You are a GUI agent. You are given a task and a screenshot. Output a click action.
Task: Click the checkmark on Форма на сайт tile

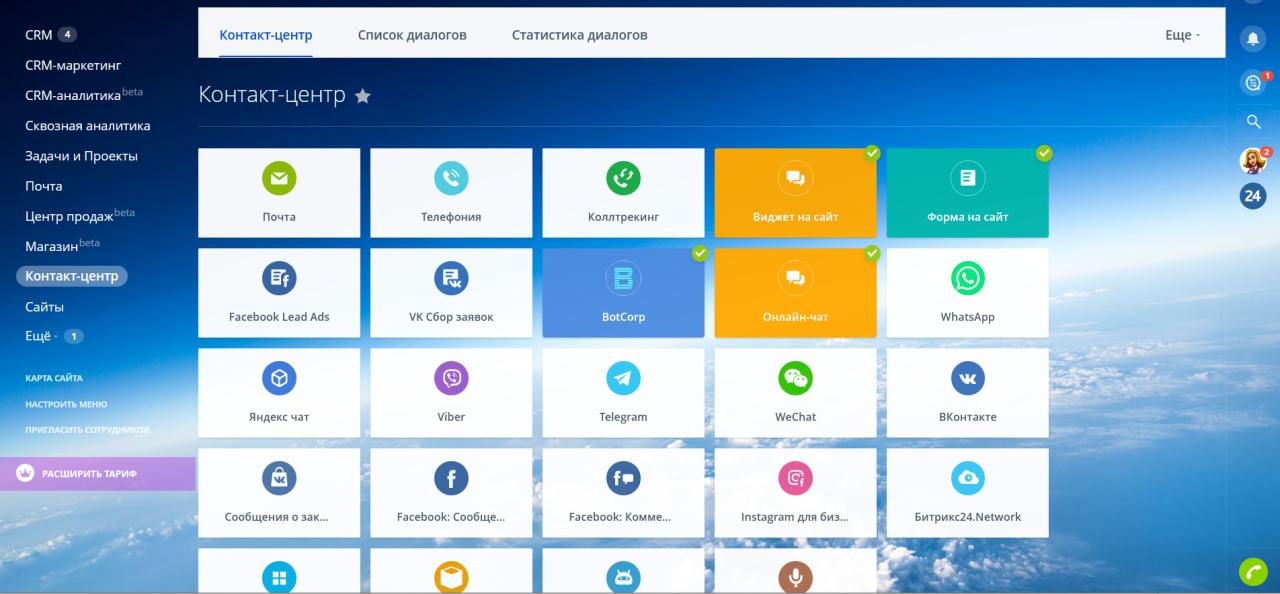1044,153
